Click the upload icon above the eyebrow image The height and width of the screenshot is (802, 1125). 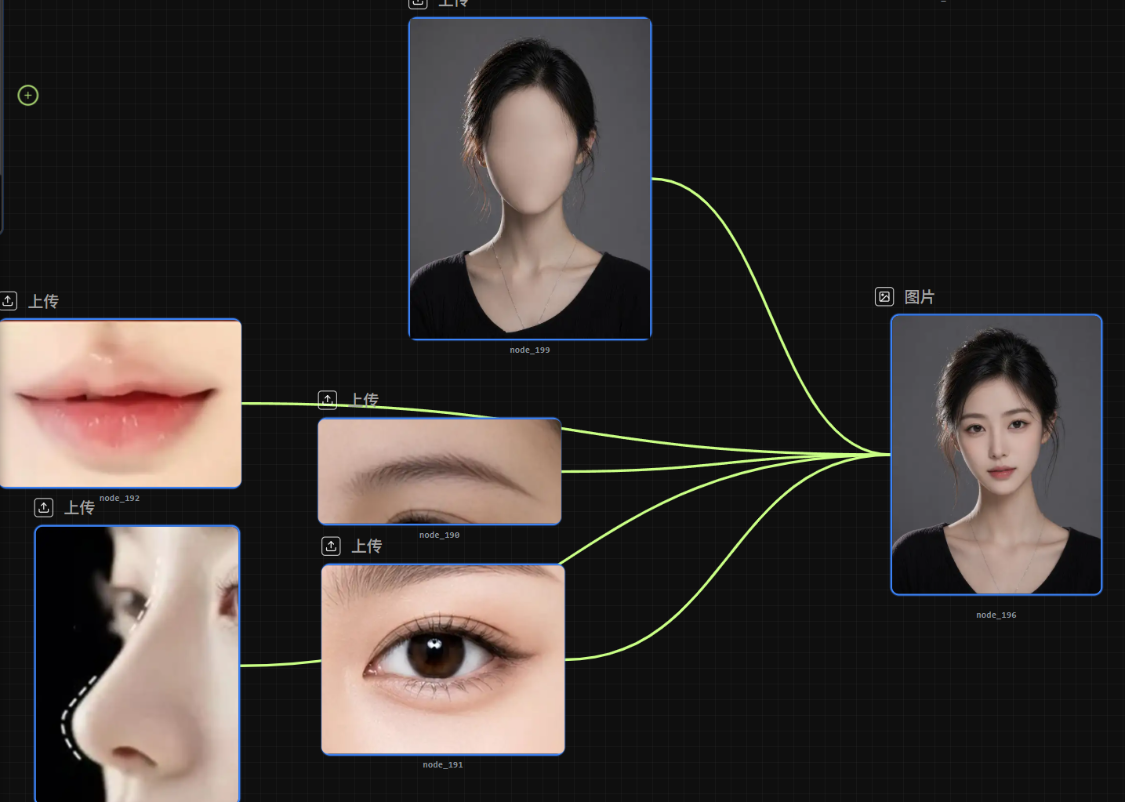pyautogui.click(x=327, y=400)
